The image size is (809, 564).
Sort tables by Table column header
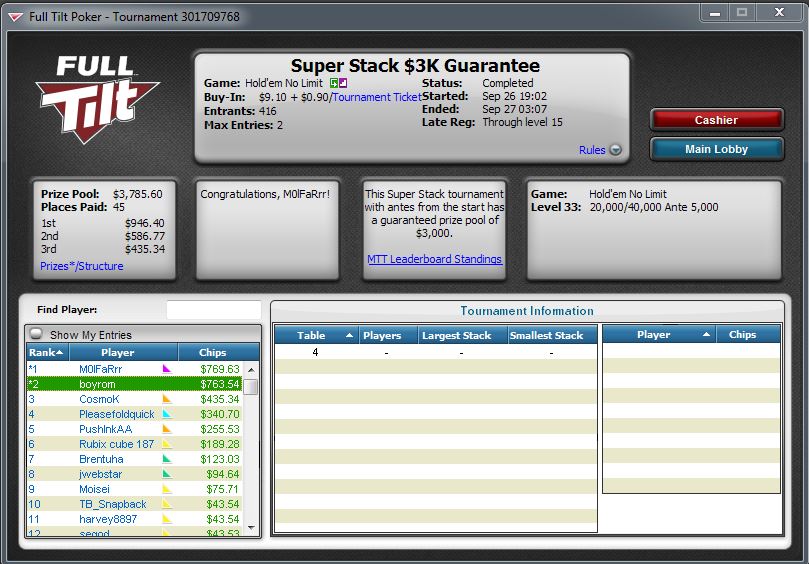[317, 335]
